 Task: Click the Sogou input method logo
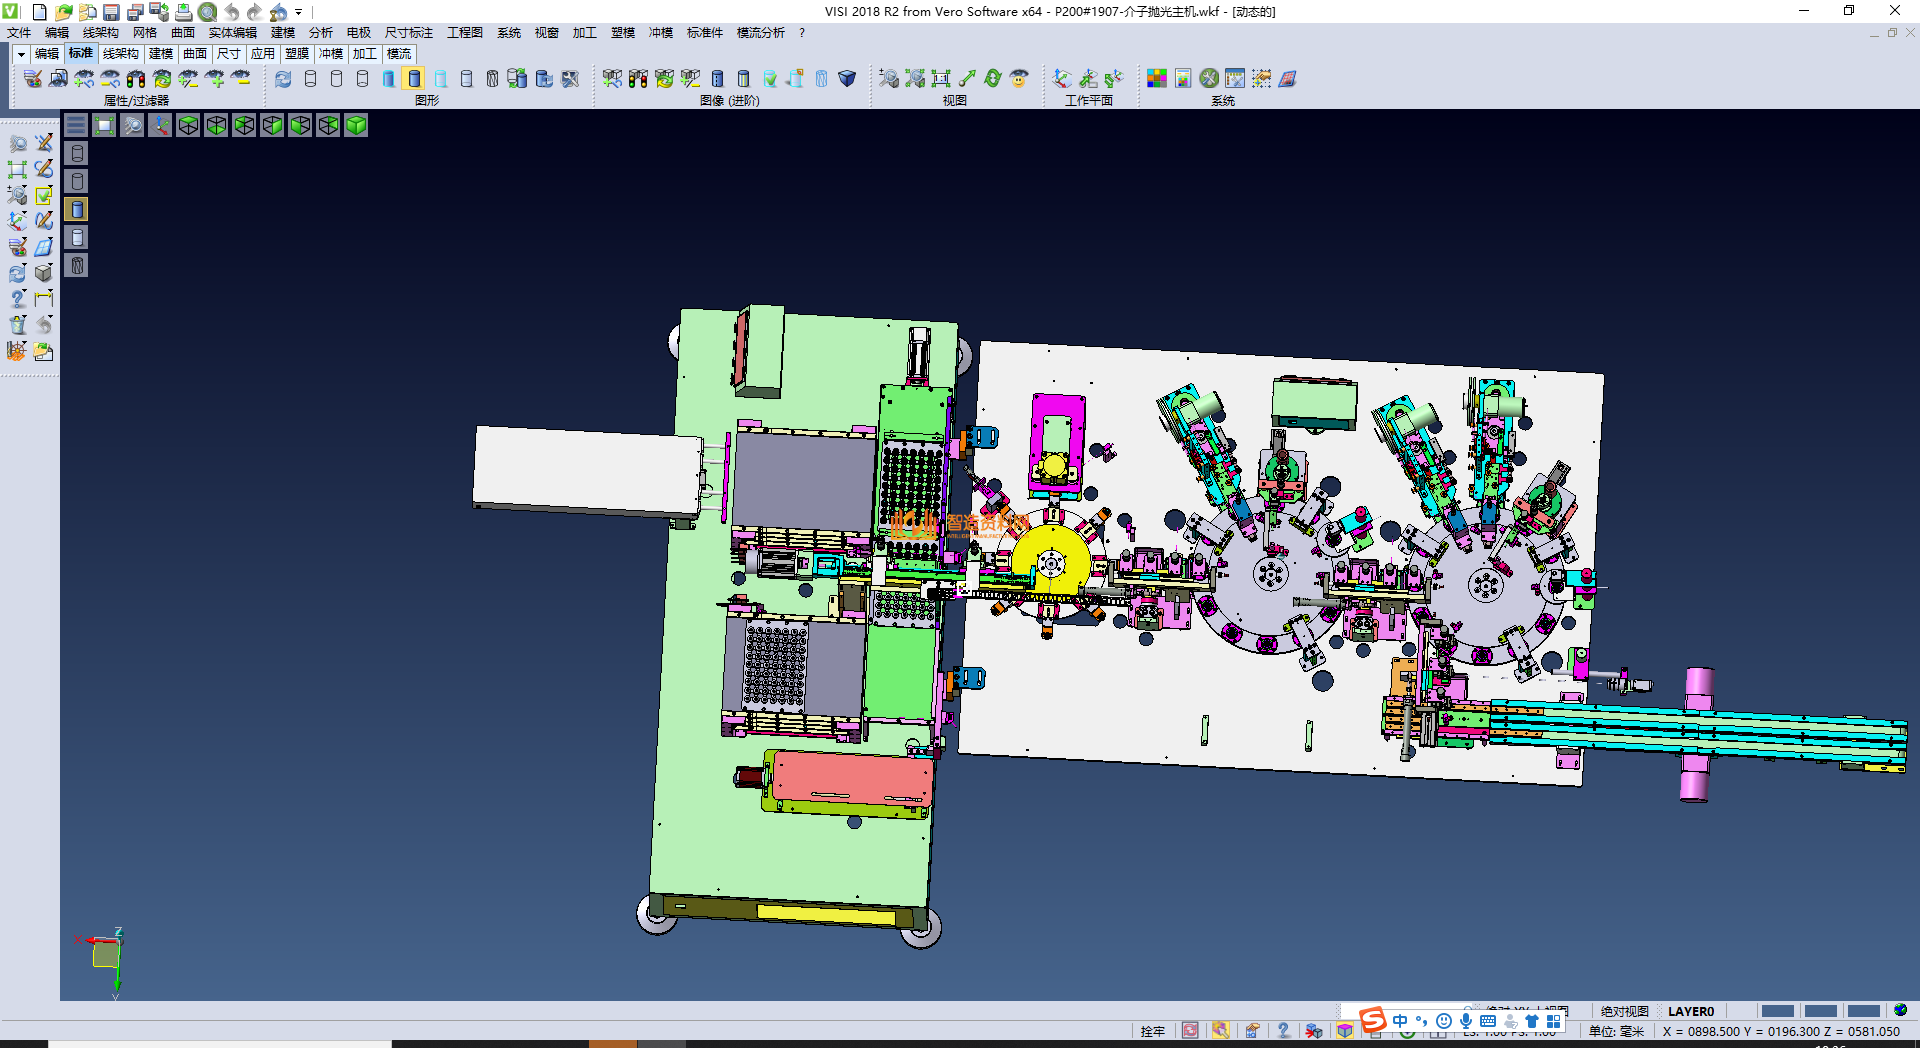coord(1373,1020)
